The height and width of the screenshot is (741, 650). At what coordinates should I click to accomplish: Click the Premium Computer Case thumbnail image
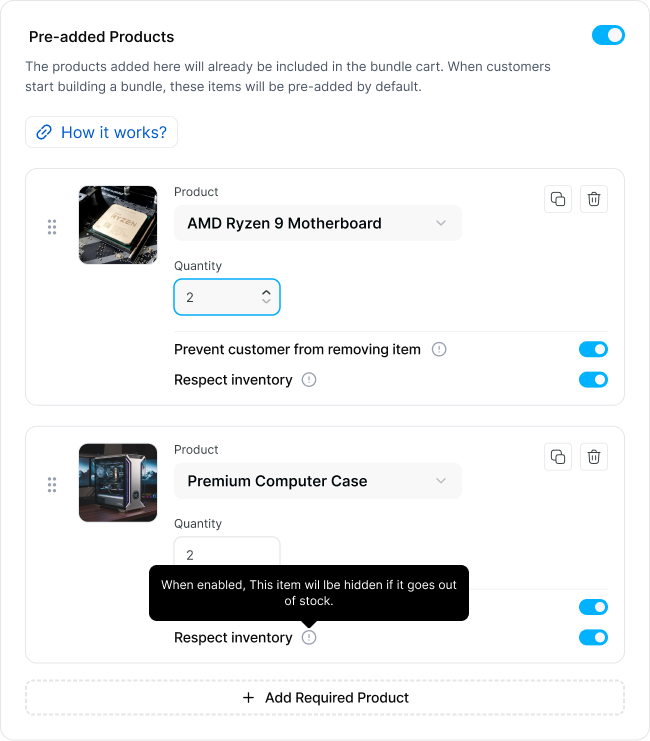point(118,483)
